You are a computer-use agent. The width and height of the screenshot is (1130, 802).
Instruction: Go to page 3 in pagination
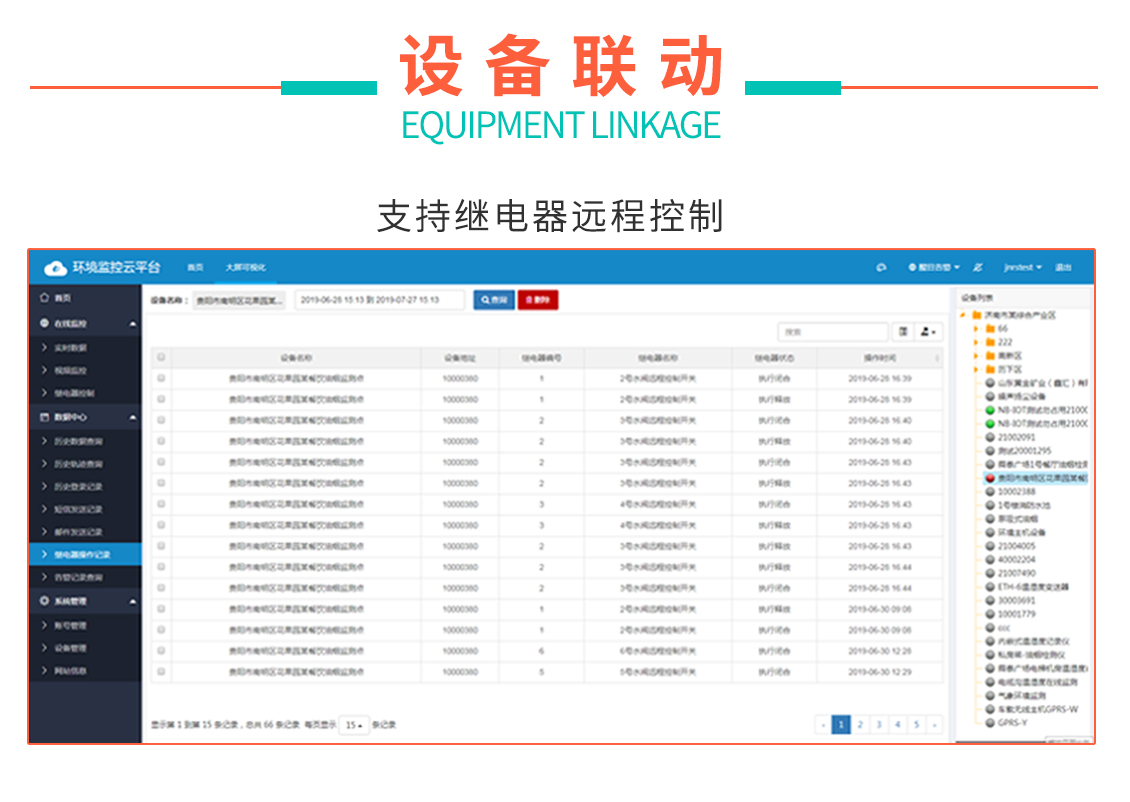(x=879, y=724)
